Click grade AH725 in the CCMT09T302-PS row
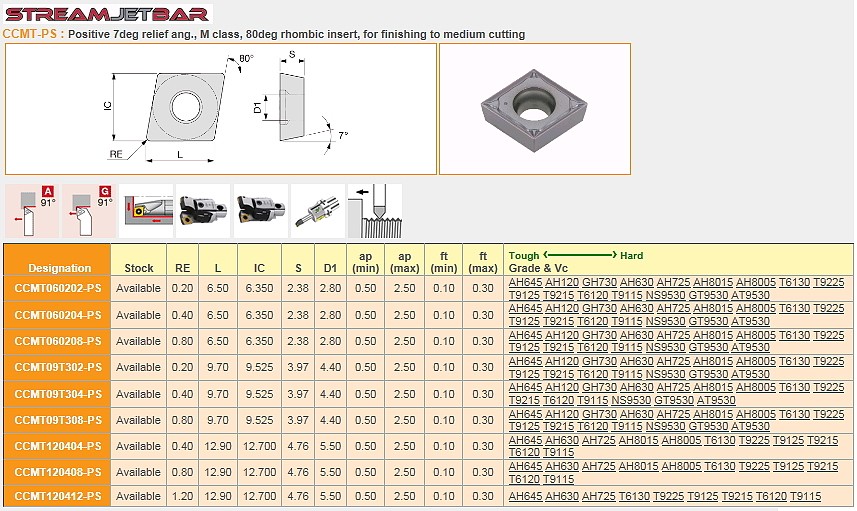 (673, 361)
